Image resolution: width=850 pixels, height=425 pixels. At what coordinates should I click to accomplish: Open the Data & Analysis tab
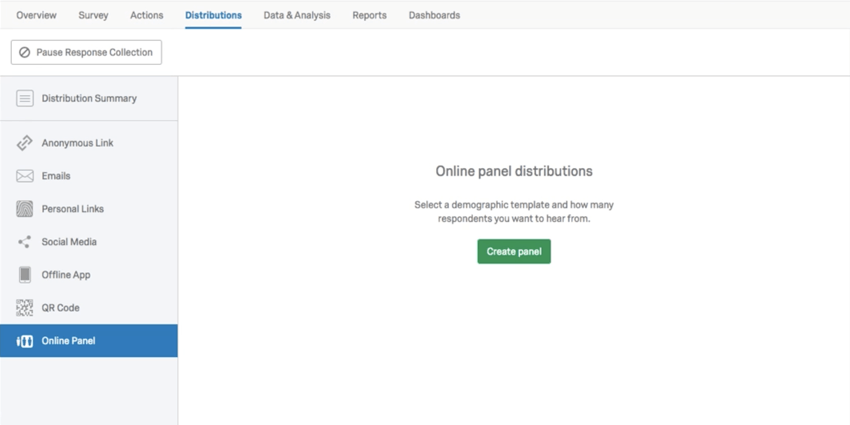297,15
